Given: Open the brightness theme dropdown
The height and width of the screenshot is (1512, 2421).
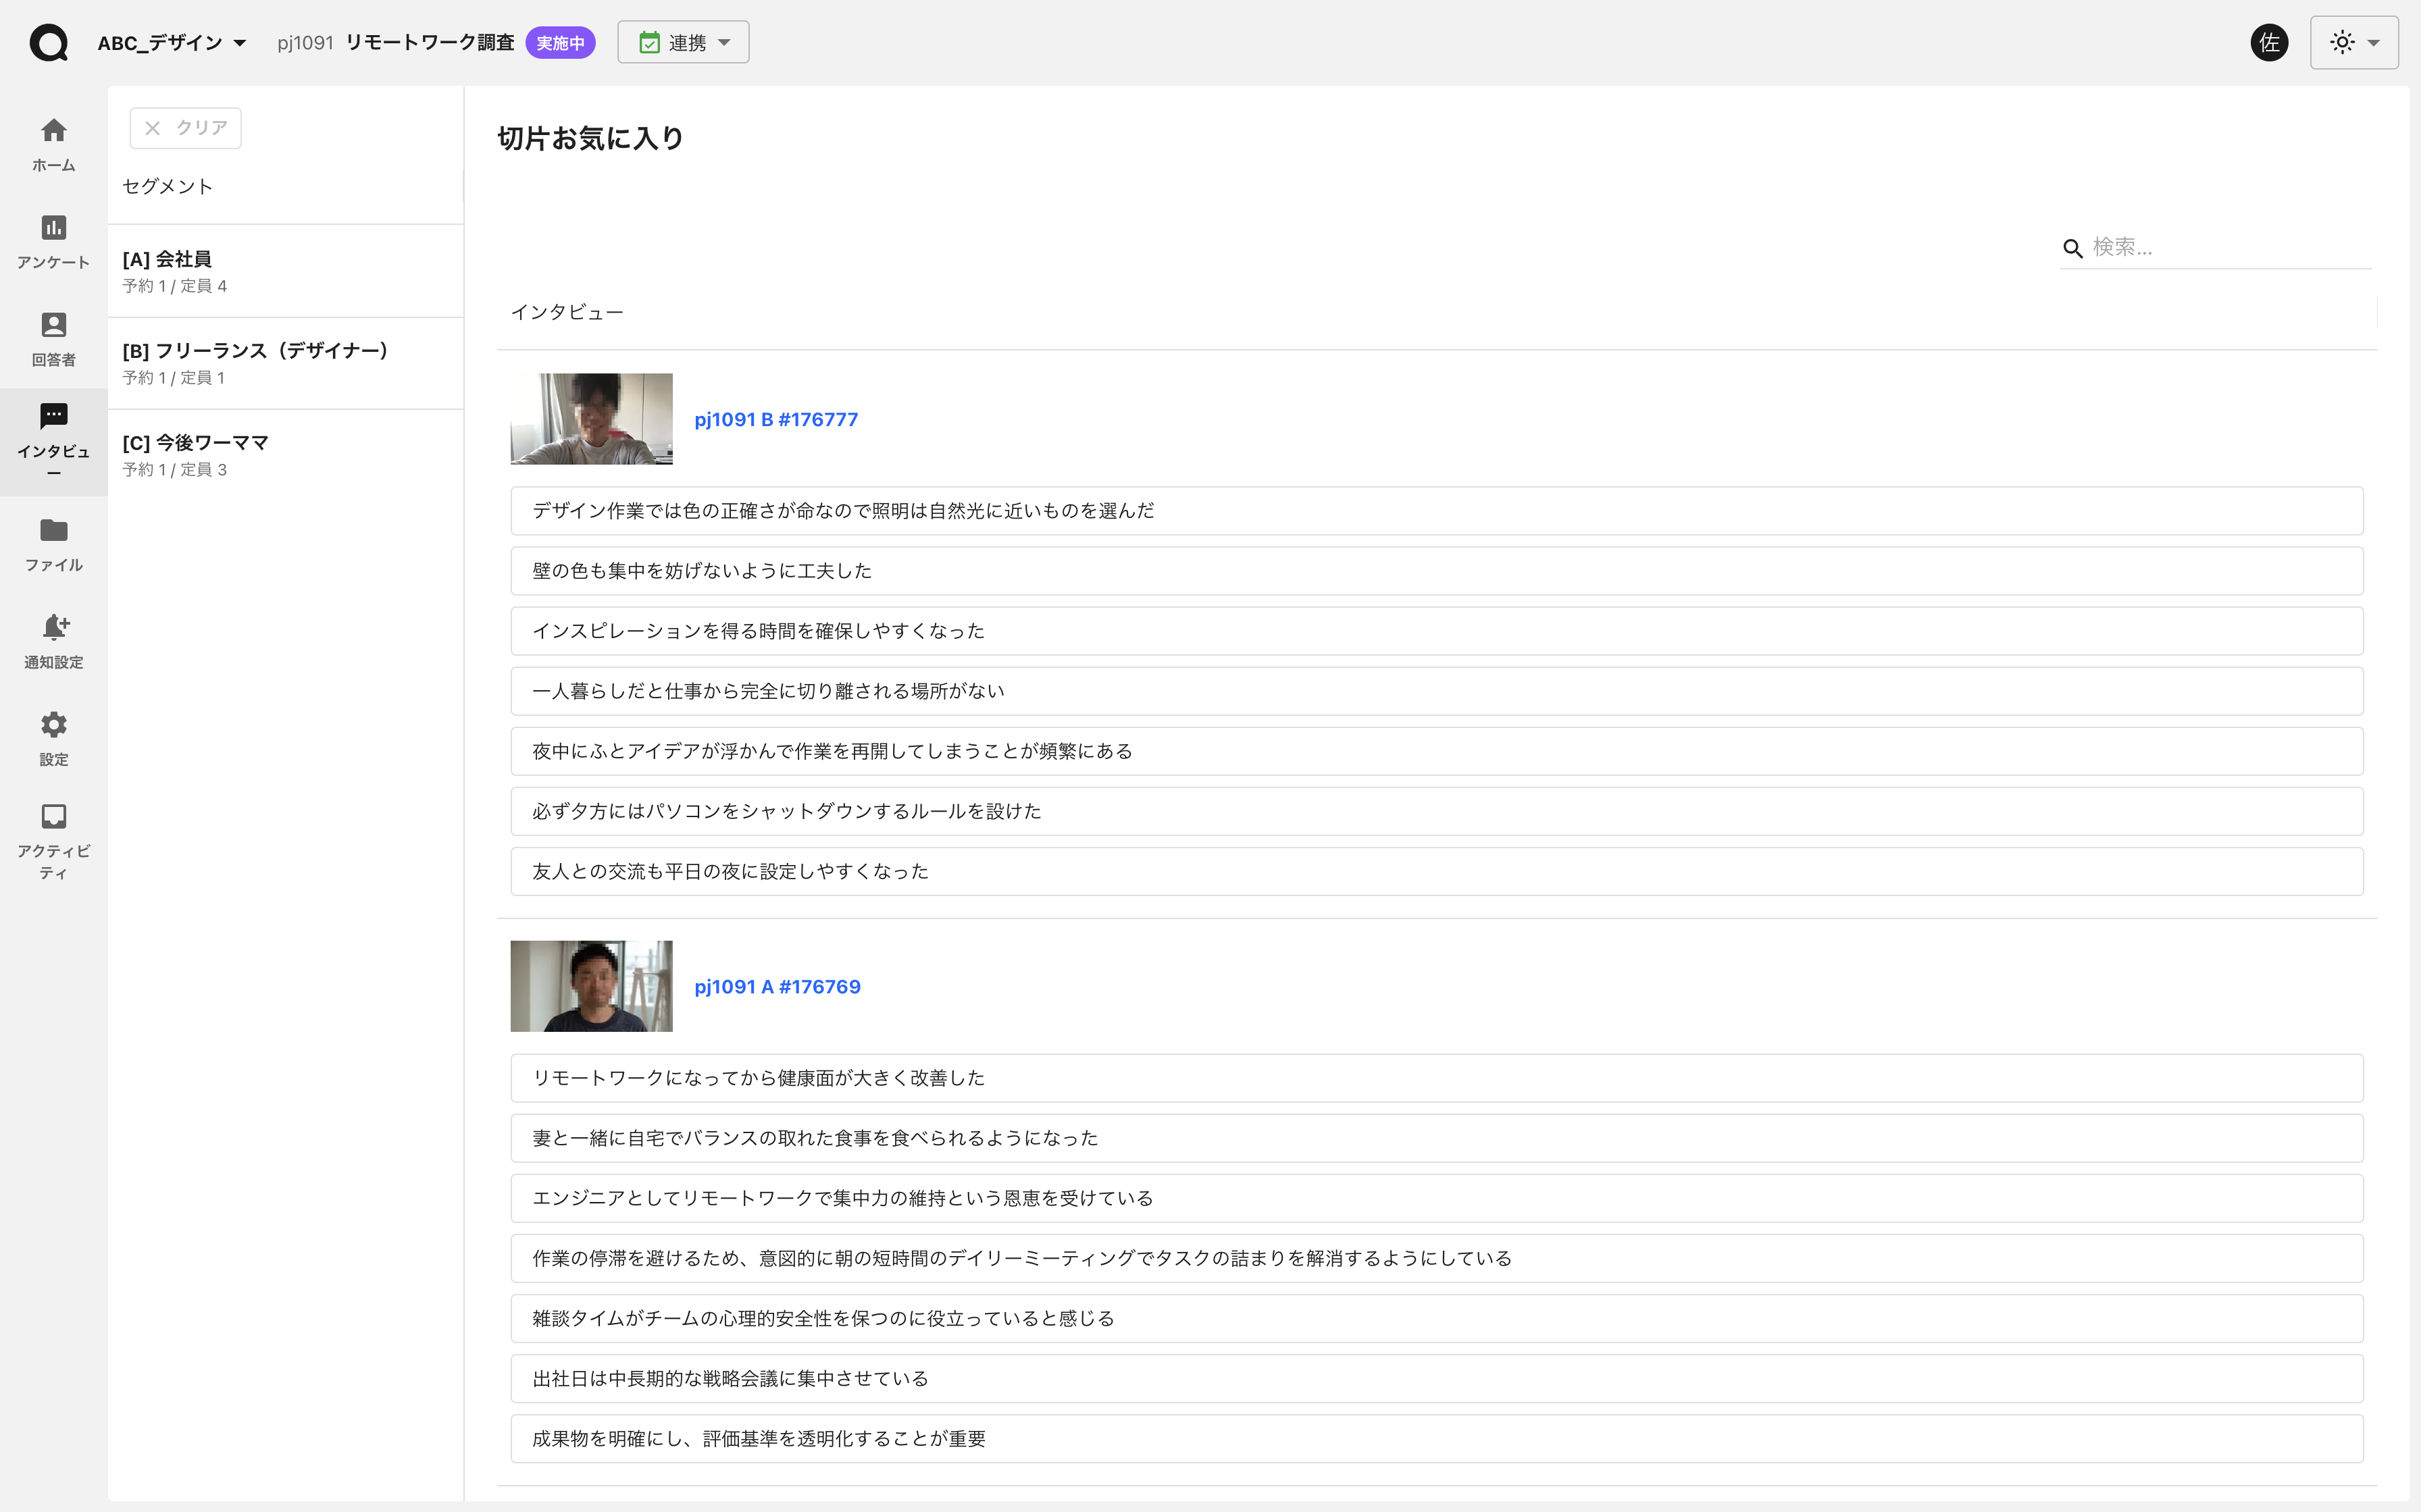Looking at the screenshot, I should 2353,43.
